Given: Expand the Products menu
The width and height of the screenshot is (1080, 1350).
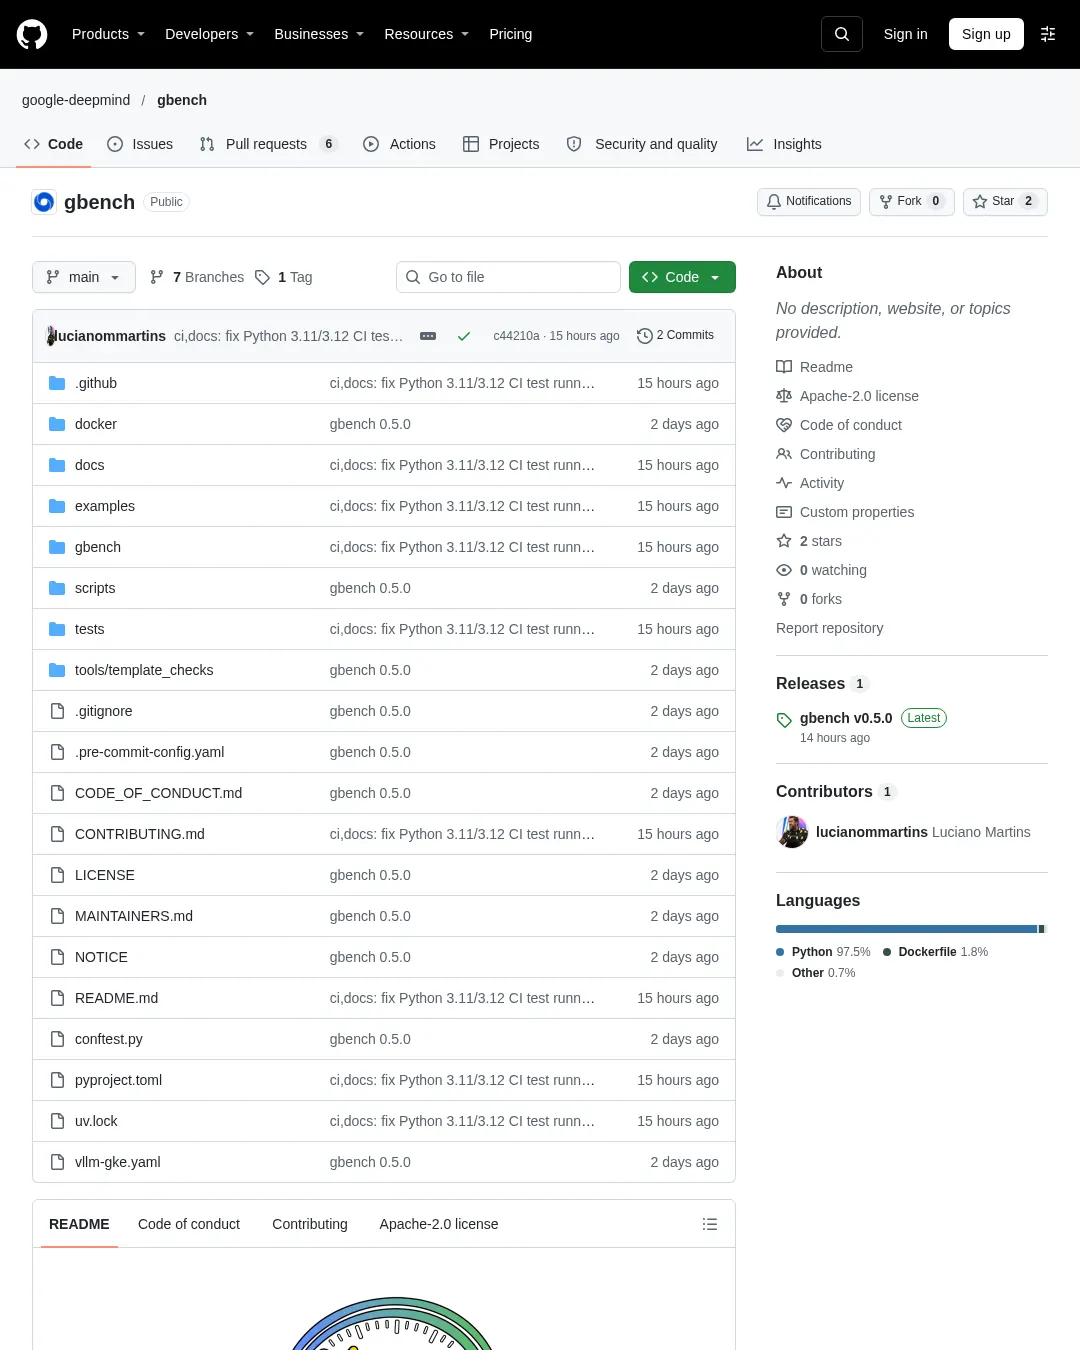Looking at the screenshot, I should pyautogui.click(x=108, y=34).
